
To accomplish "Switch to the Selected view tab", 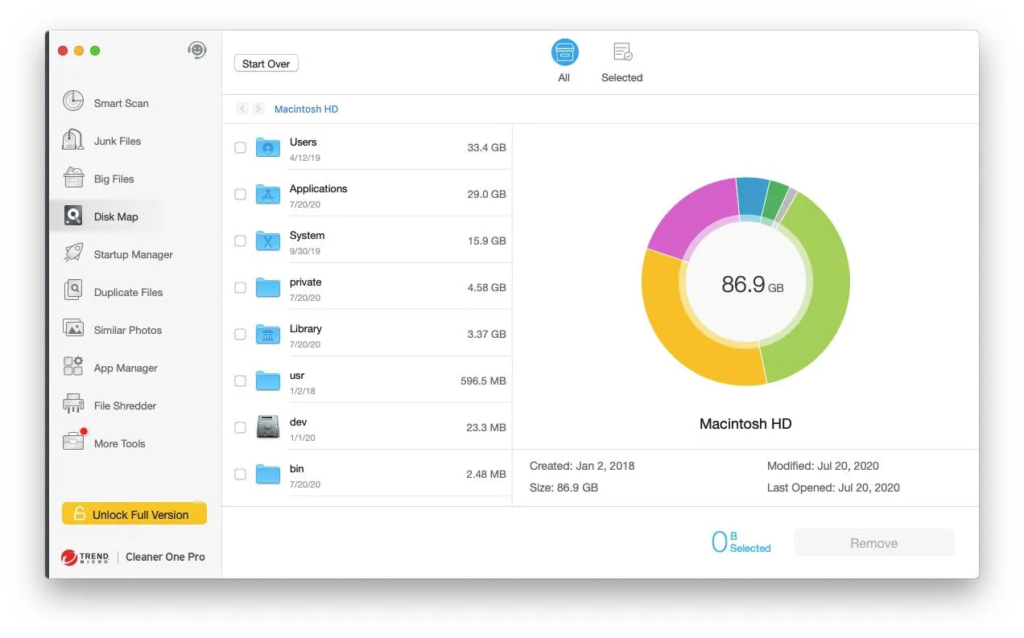I will pyautogui.click(x=621, y=59).
